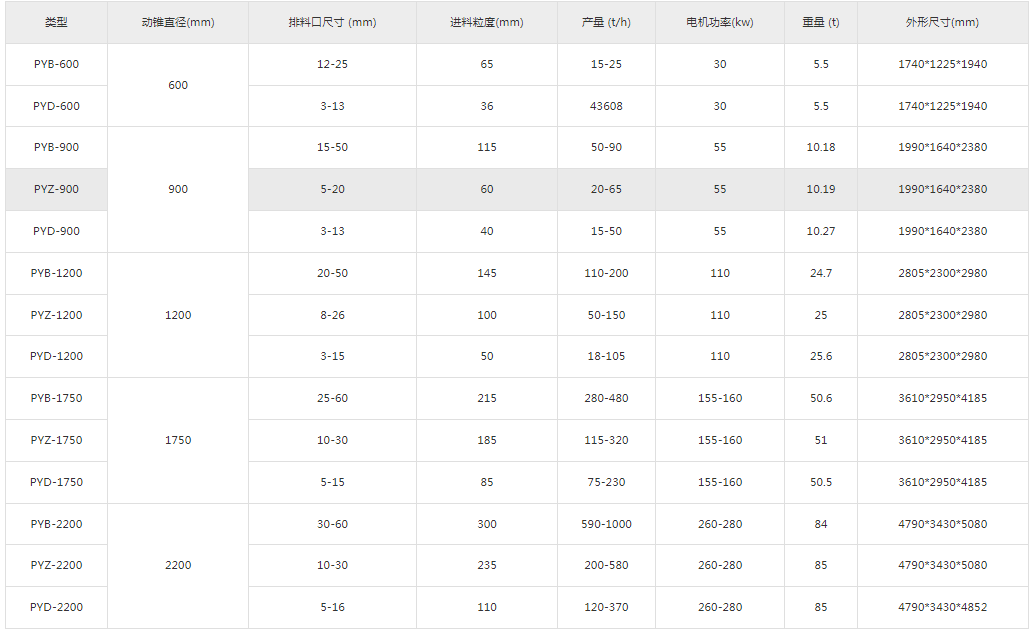1032x631 pixels.
Task: Click the 43608 output value
Action: tap(606, 106)
